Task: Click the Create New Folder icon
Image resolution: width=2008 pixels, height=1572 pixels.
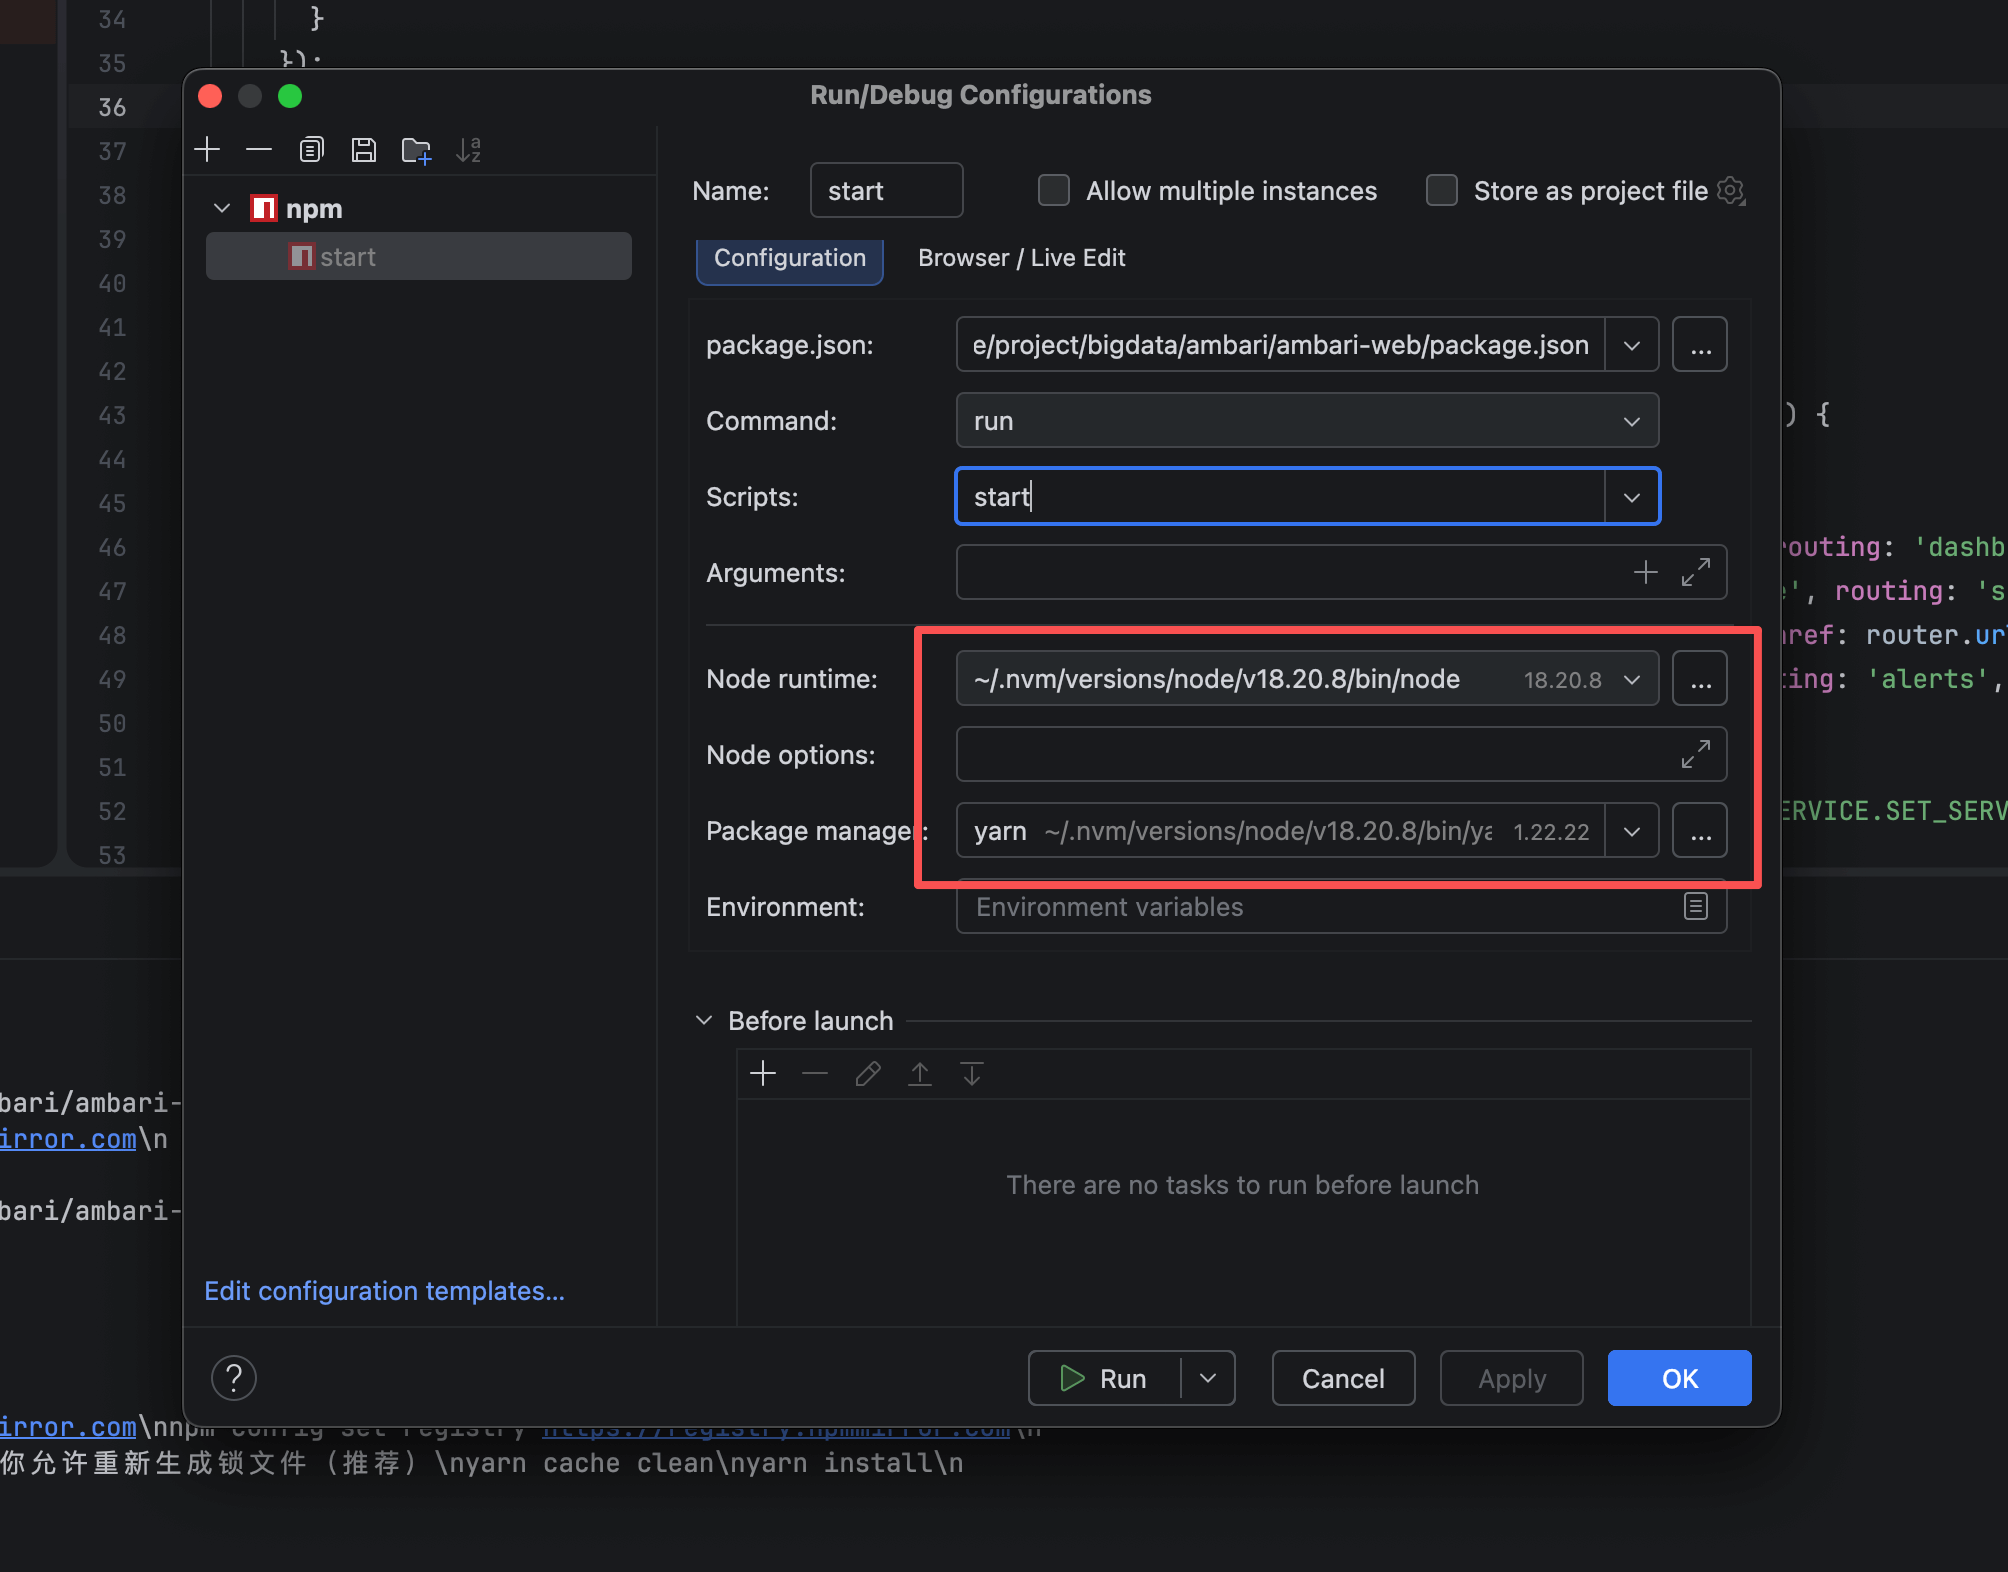Action: [416, 150]
